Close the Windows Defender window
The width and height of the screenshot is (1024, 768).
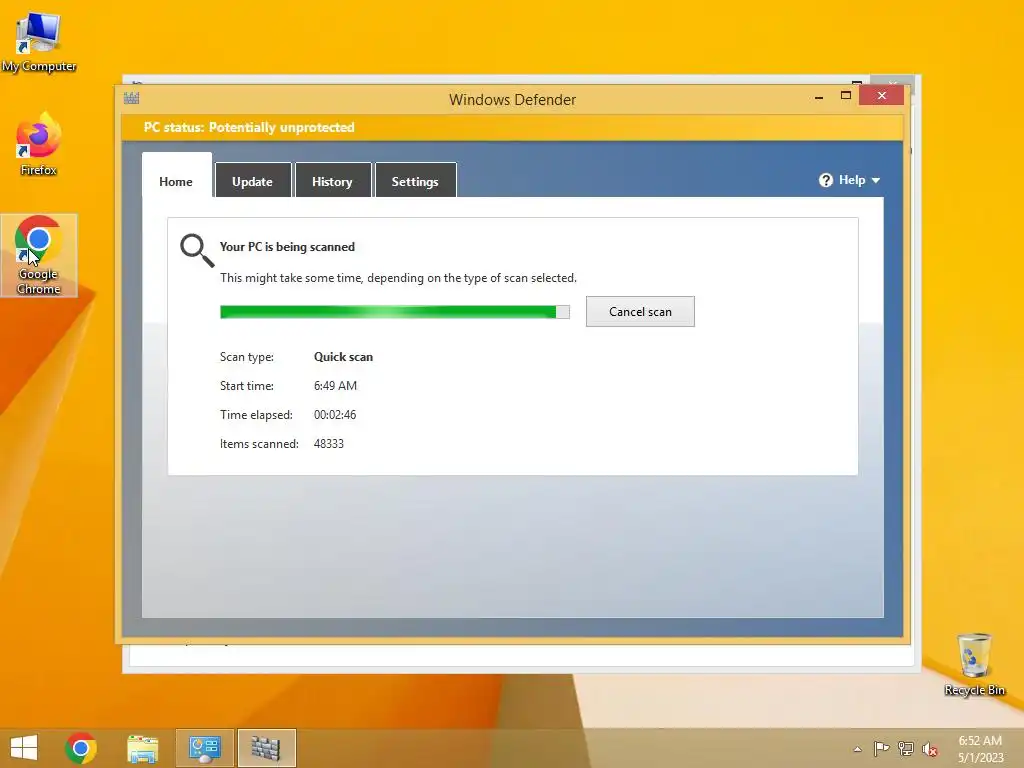pos(882,96)
